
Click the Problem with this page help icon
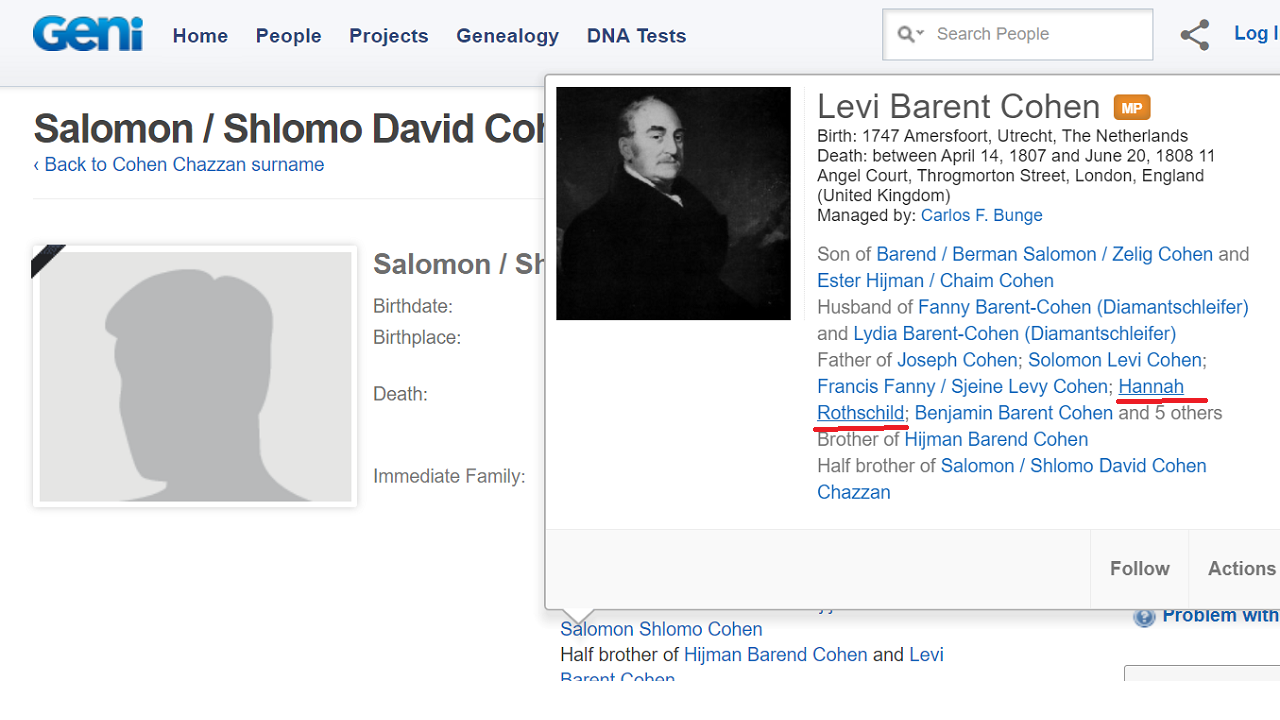pos(1144,617)
